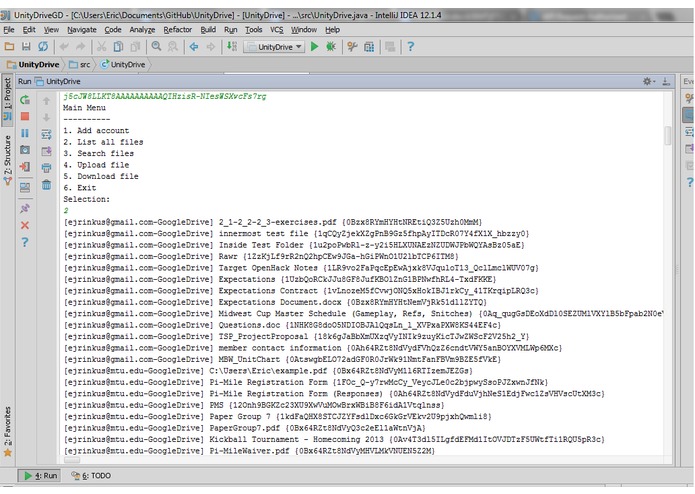
Task: Start debugging with the bug icon
Action: click(331, 47)
